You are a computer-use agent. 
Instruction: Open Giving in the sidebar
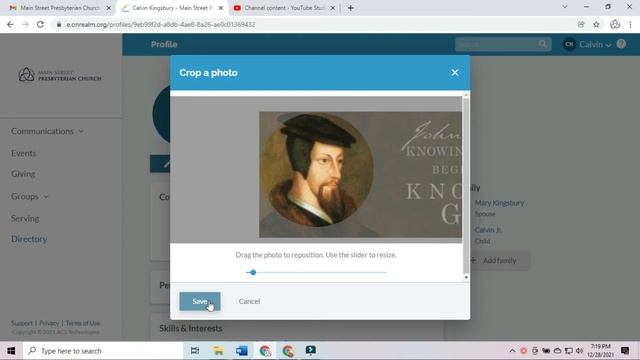pyautogui.click(x=23, y=174)
